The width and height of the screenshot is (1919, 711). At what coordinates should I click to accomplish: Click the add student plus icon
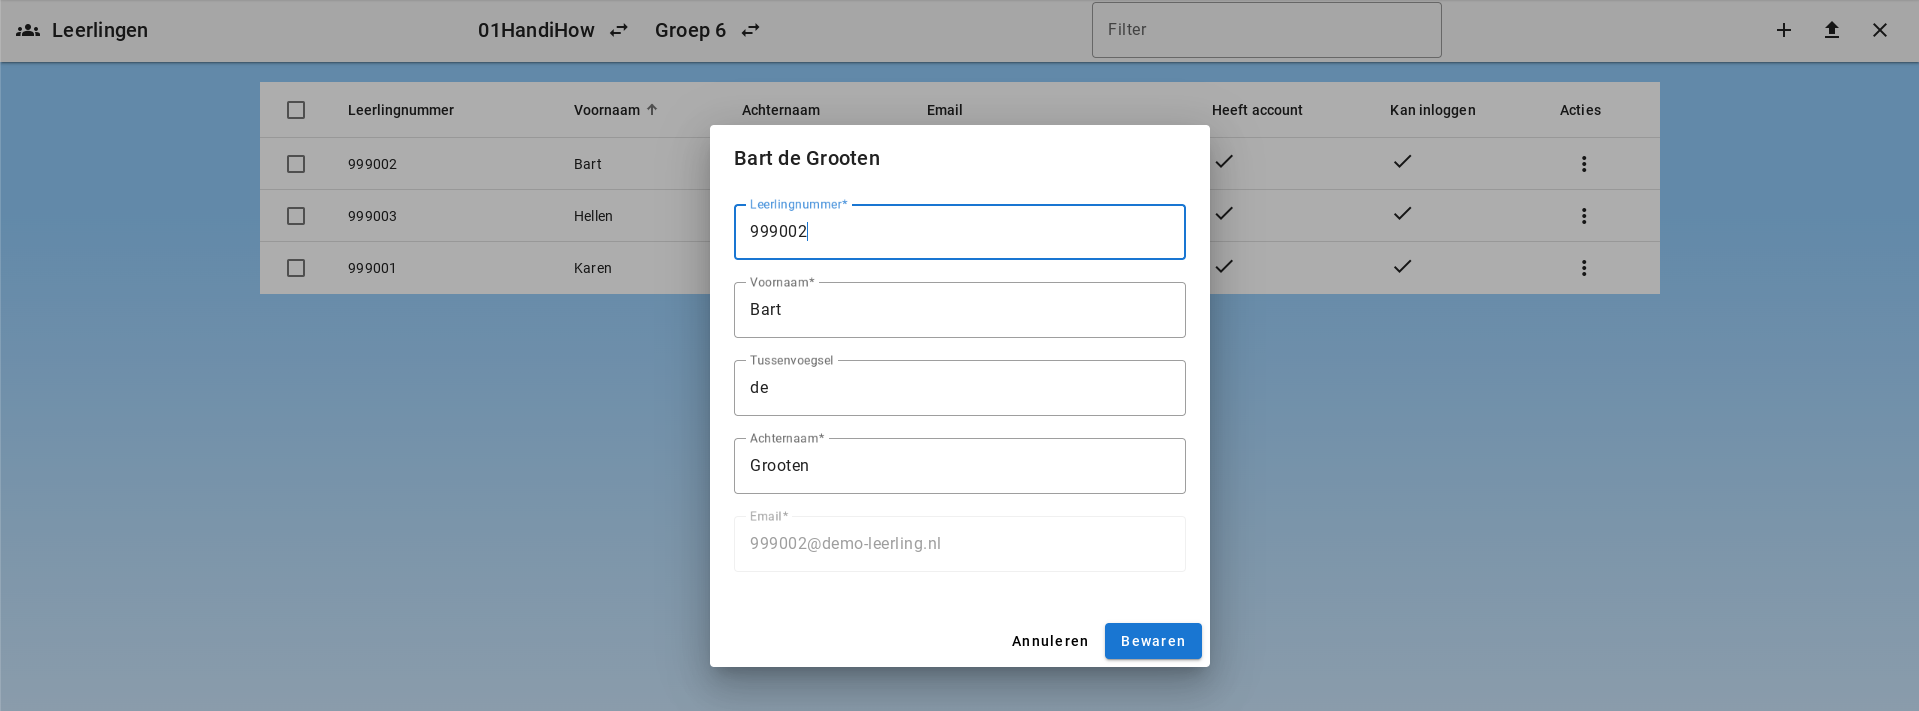pyautogui.click(x=1783, y=30)
